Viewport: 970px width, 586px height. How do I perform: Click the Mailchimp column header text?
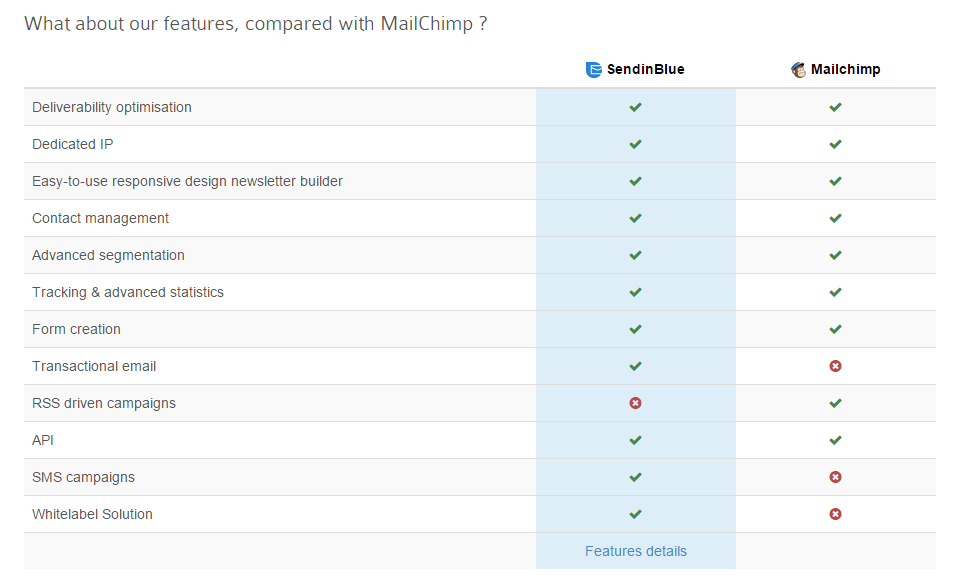(845, 69)
